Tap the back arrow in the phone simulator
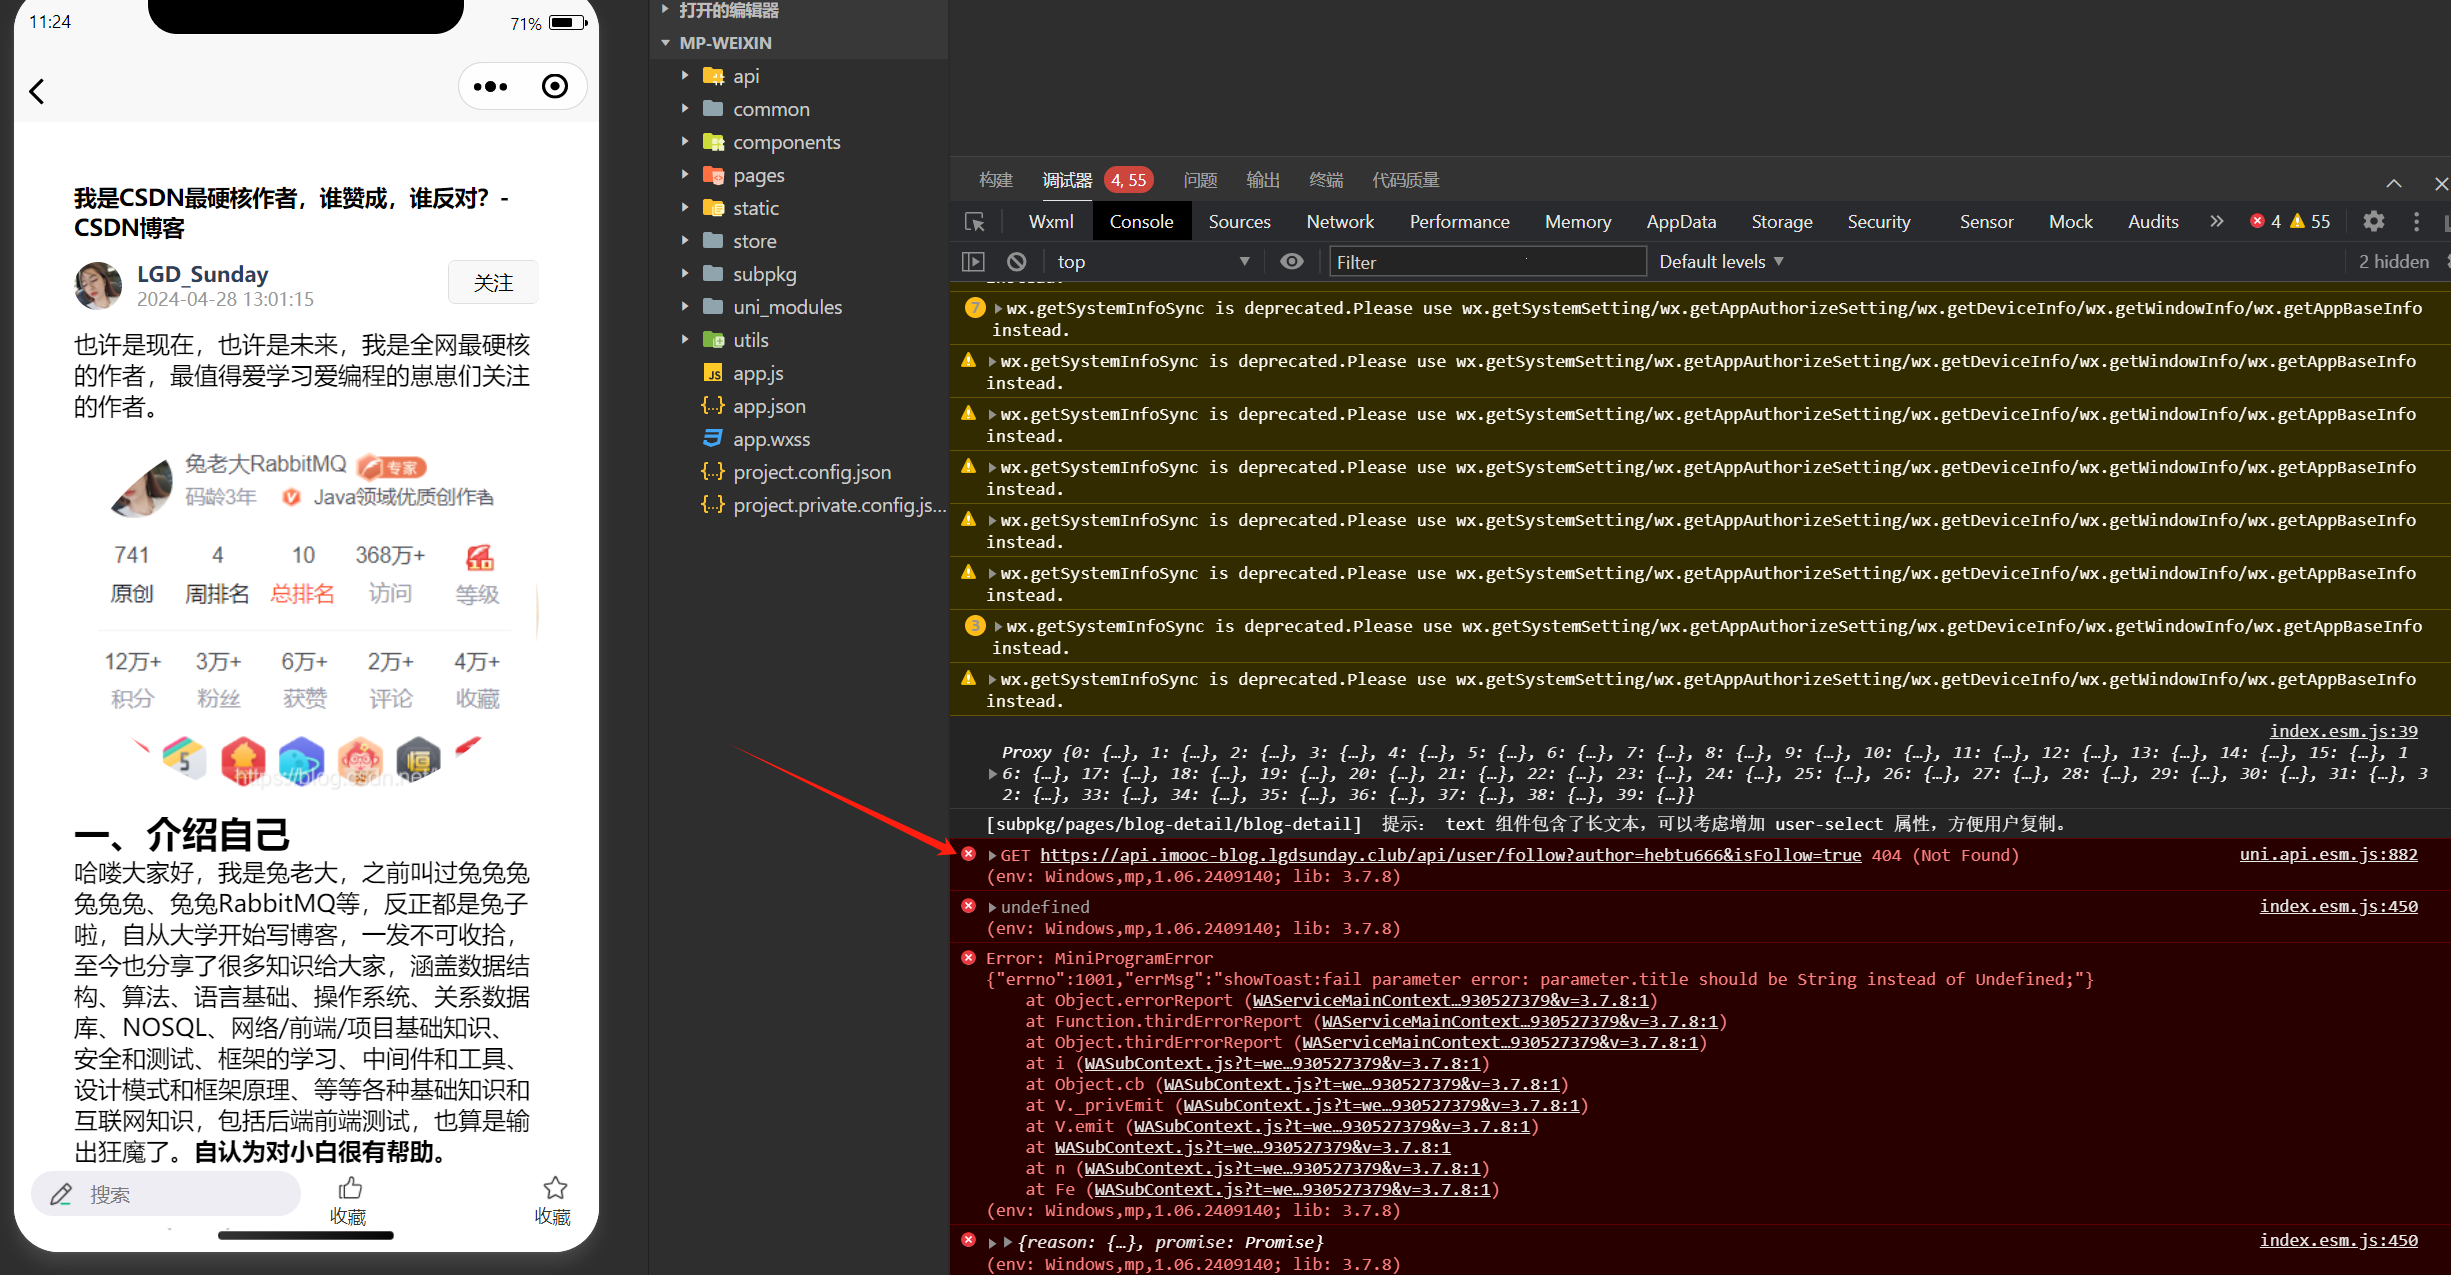The height and width of the screenshot is (1275, 2451). pyautogui.click(x=37, y=91)
